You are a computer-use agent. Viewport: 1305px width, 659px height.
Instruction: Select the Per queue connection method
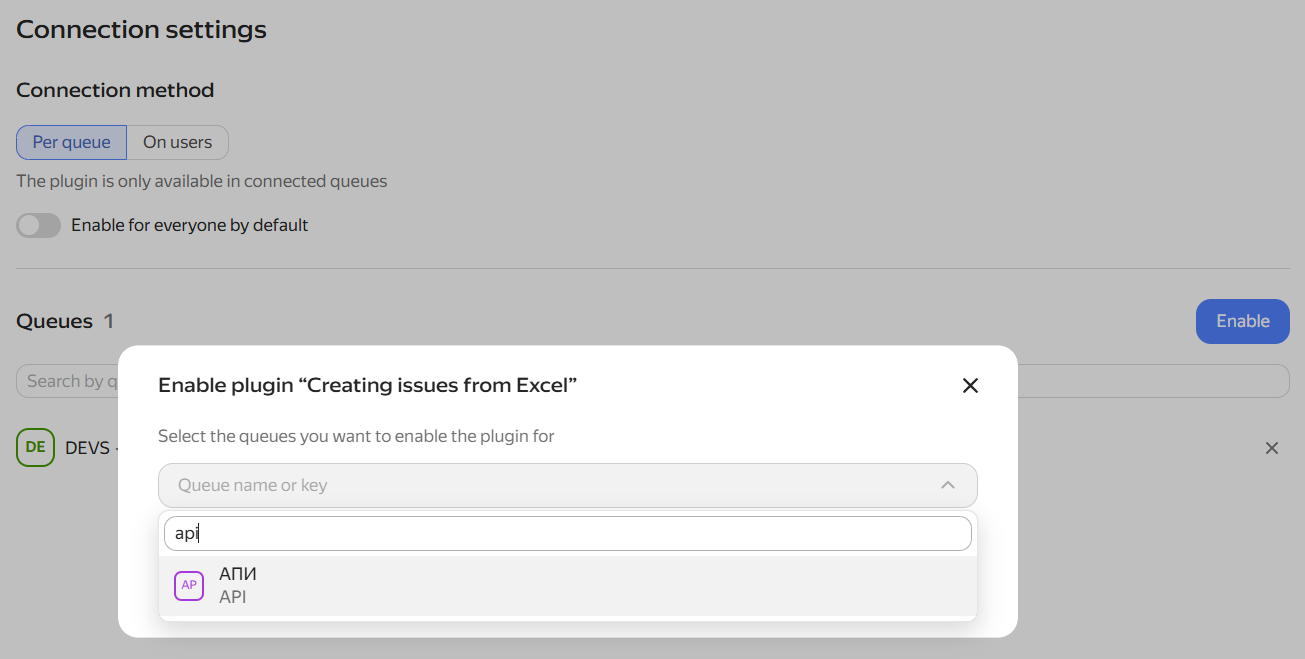point(71,142)
